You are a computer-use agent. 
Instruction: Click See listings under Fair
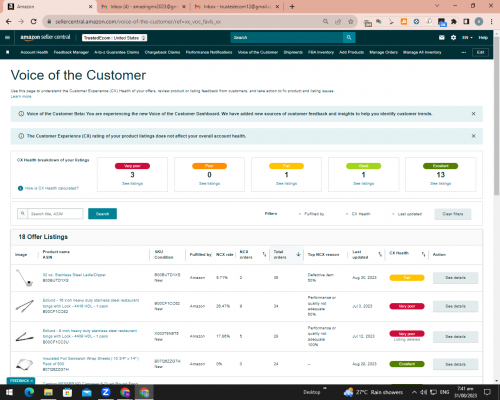[286, 184]
